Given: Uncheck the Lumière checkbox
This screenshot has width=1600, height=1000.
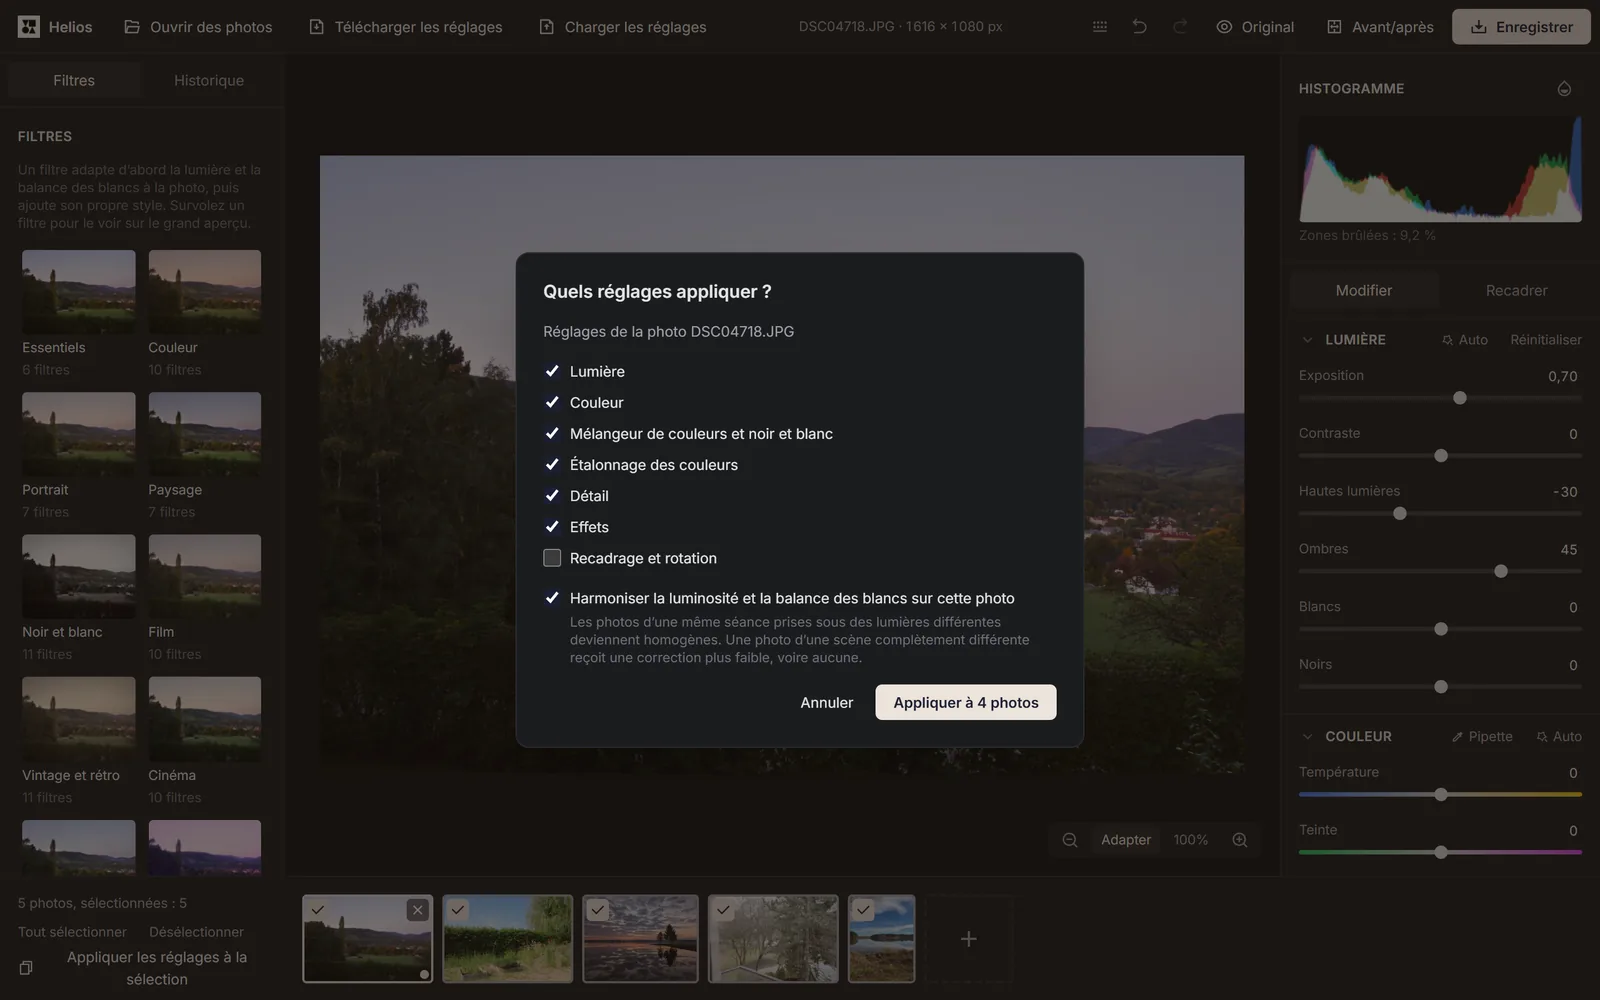Looking at the screenshot, I should 552,371.
